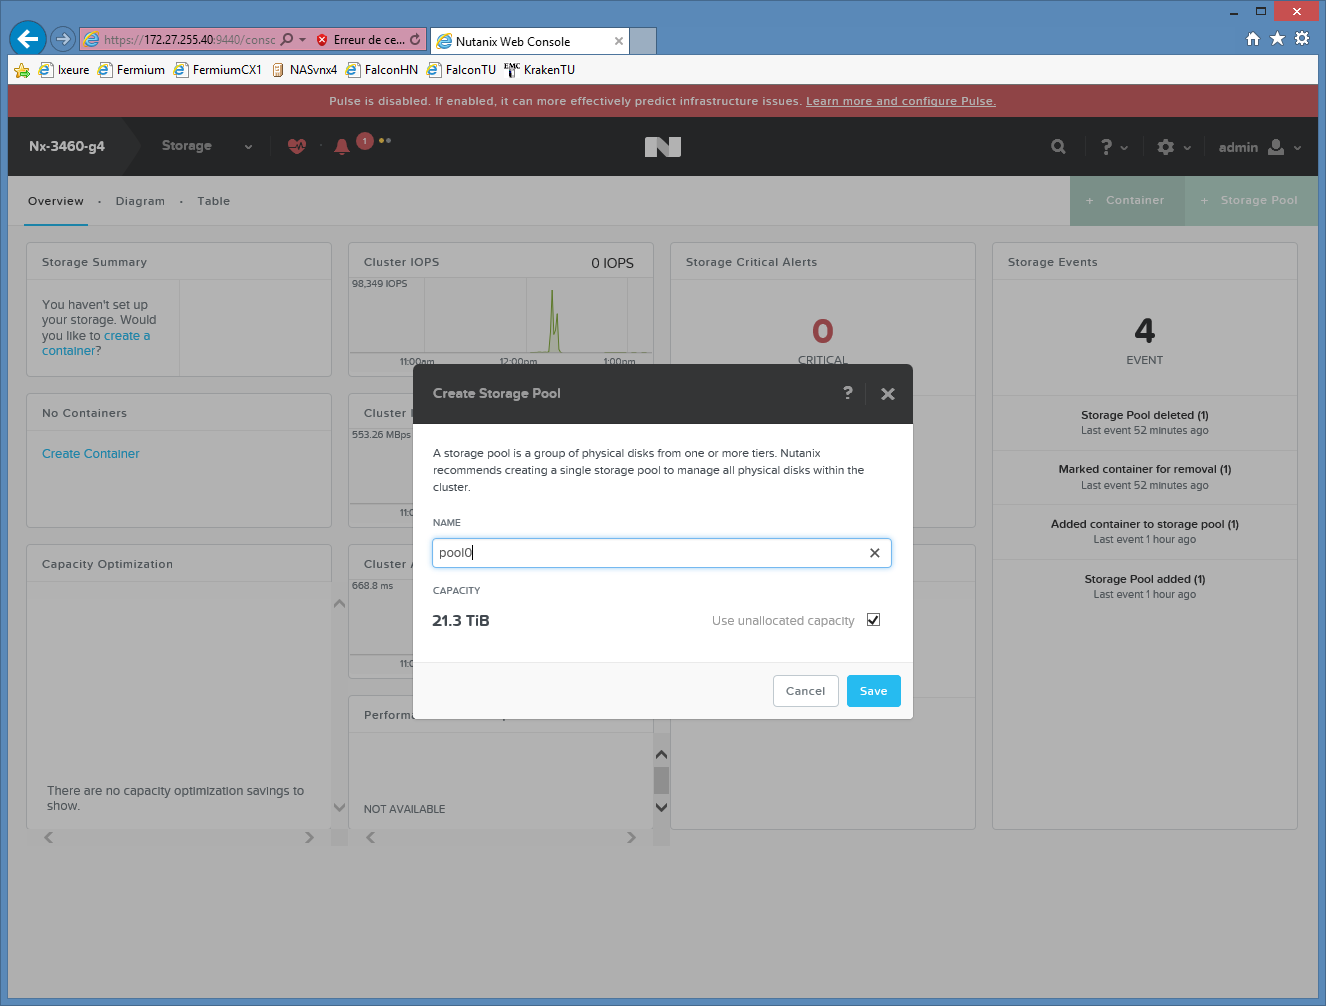This screenshot has width=1326, height=1006.
Task: Open the FalconTU bookmark
Action: (461, 70)
